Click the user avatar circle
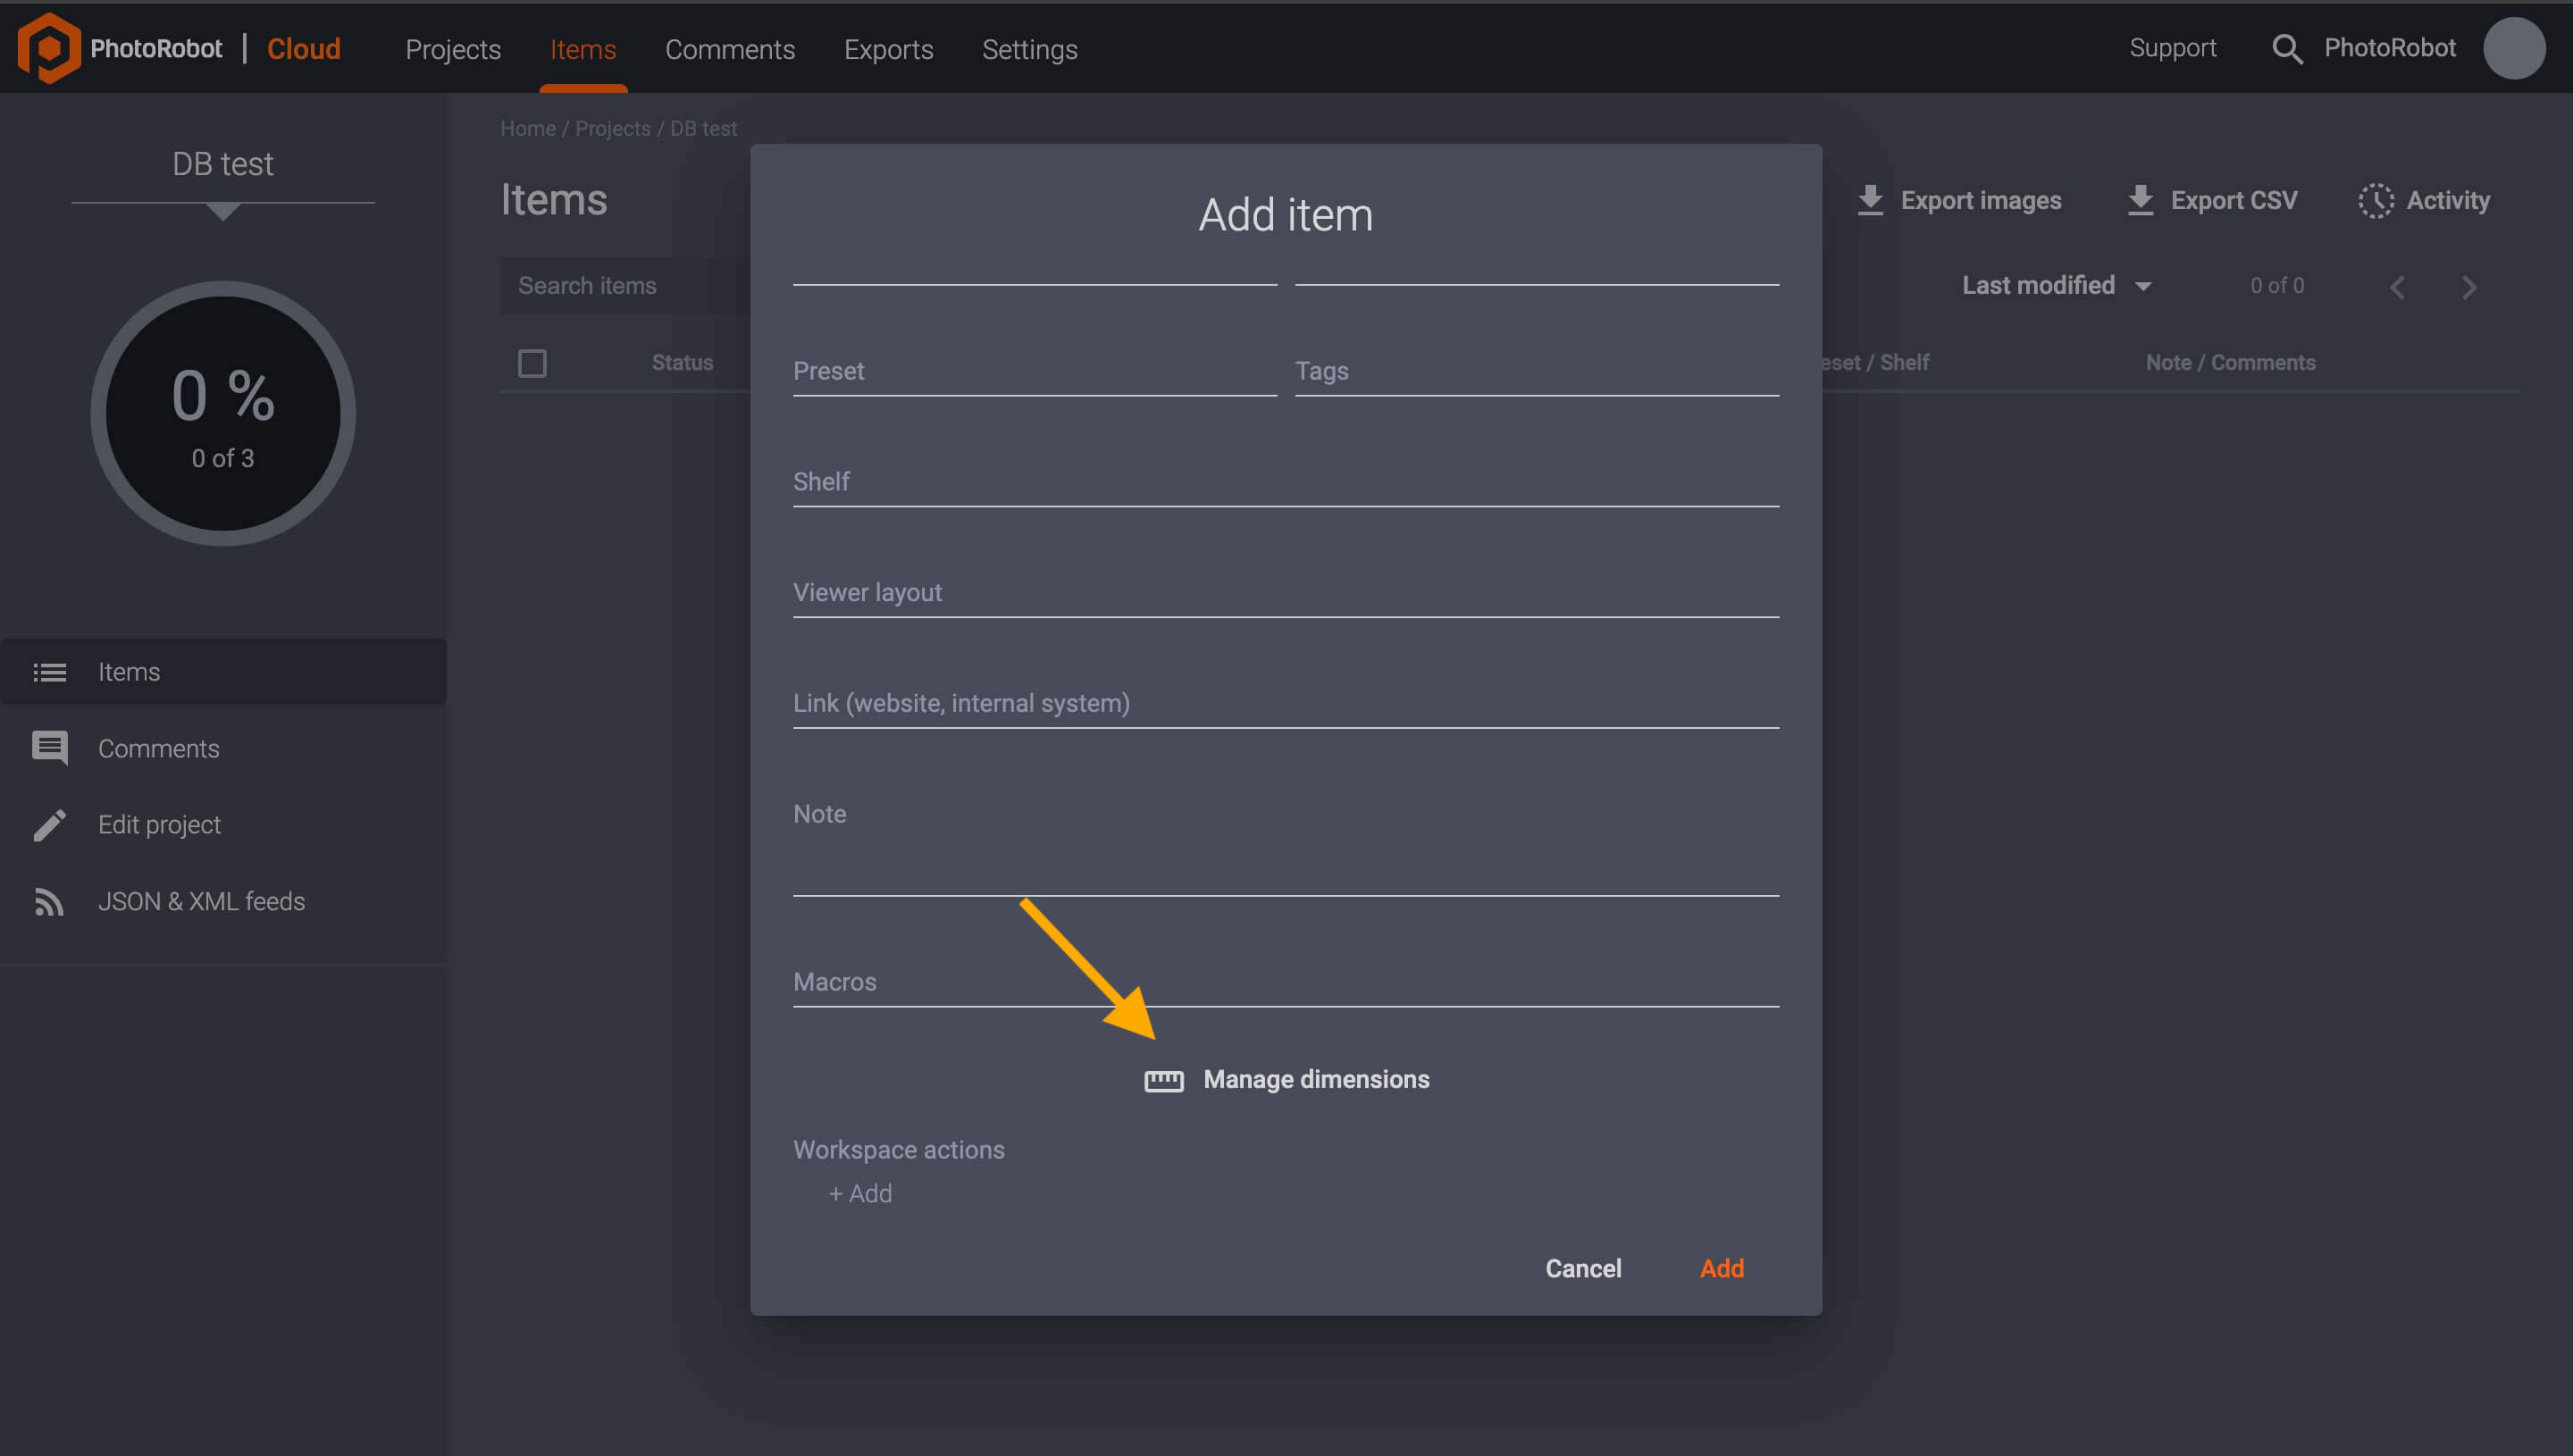The image size is (2573, 1456). coord(2514,47)
